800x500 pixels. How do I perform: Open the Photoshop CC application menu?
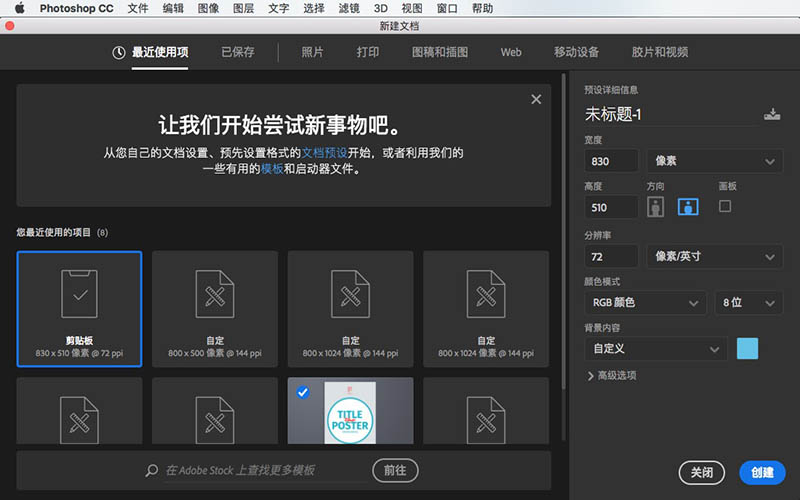(77, 8)
